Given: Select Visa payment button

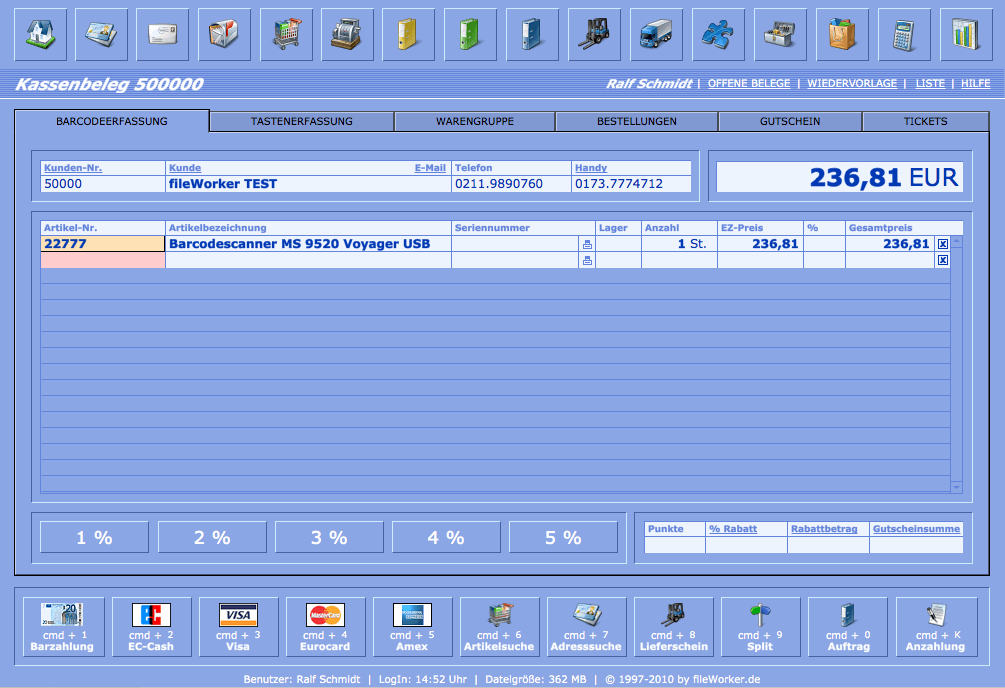Looking at the screenshot, I should click(238, 627).
